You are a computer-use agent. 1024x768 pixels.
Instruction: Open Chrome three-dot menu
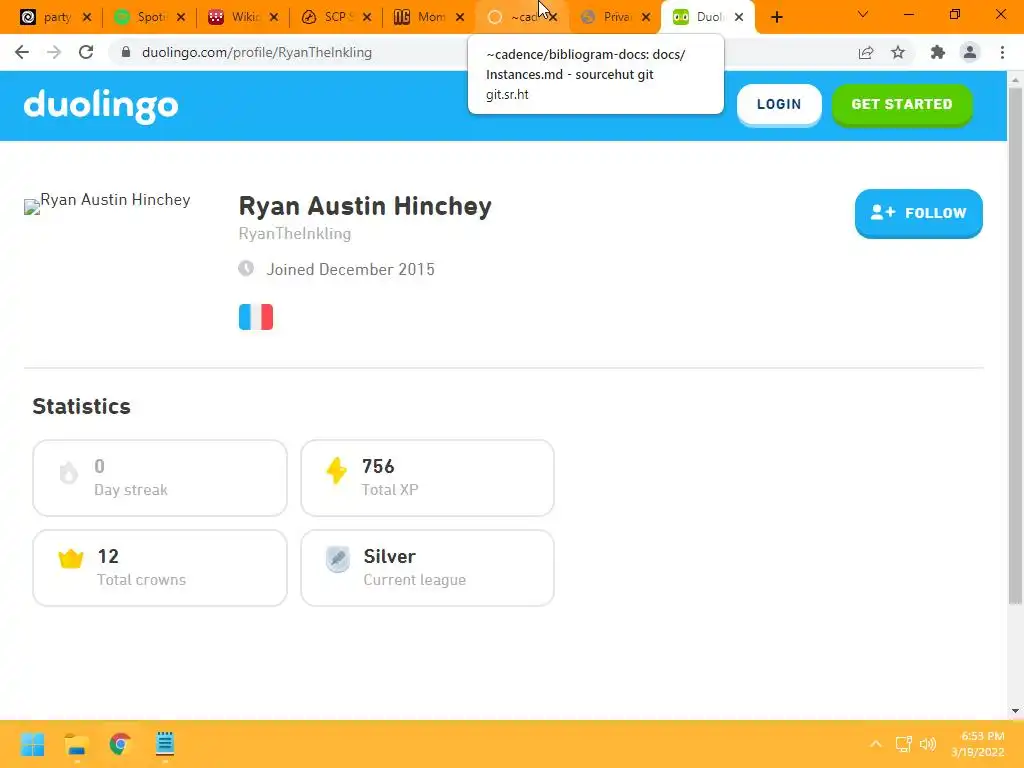click(1002, 52)
